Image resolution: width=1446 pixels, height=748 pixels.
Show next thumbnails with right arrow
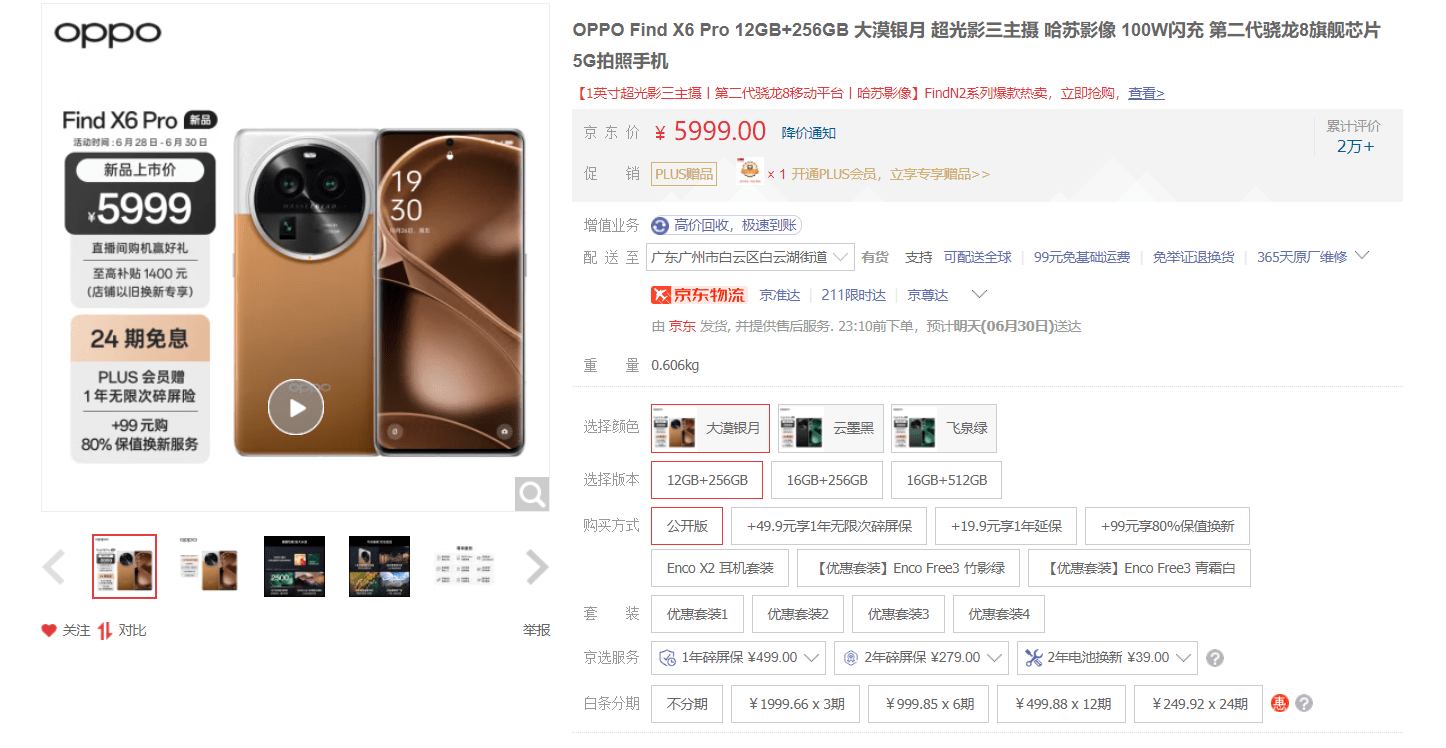(538, 567)
